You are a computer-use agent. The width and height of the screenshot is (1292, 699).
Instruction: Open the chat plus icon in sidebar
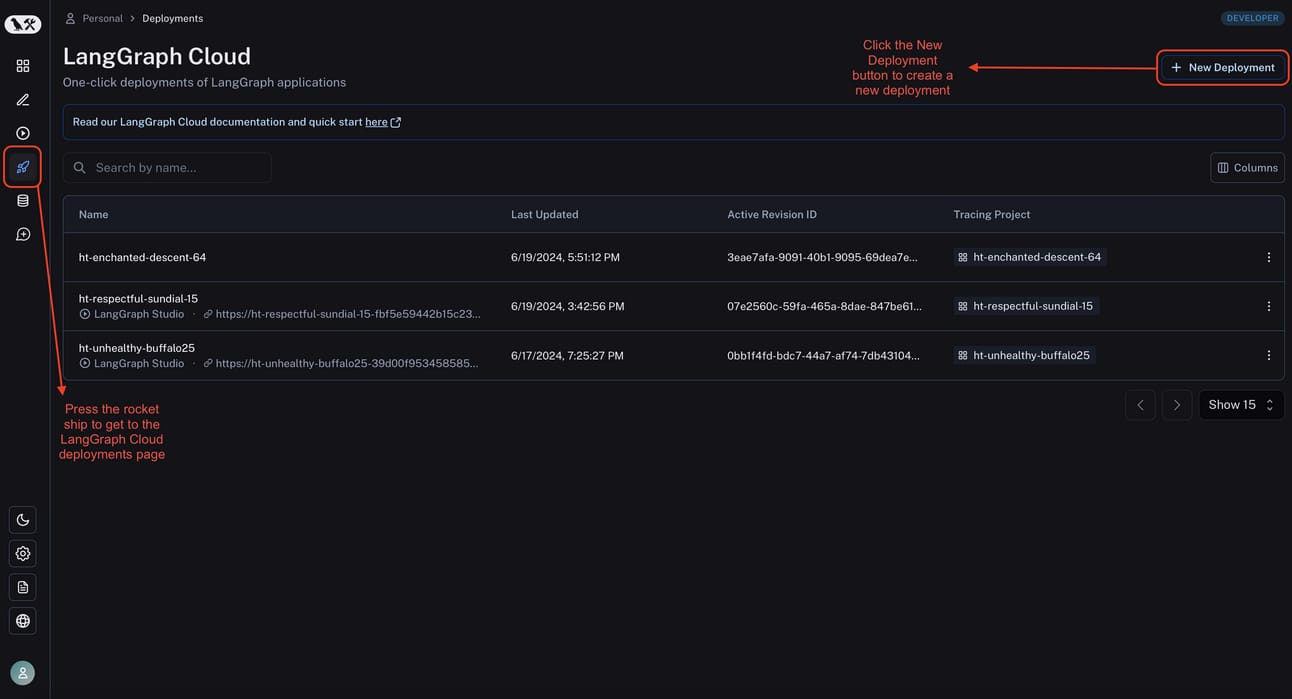point(23,234)
